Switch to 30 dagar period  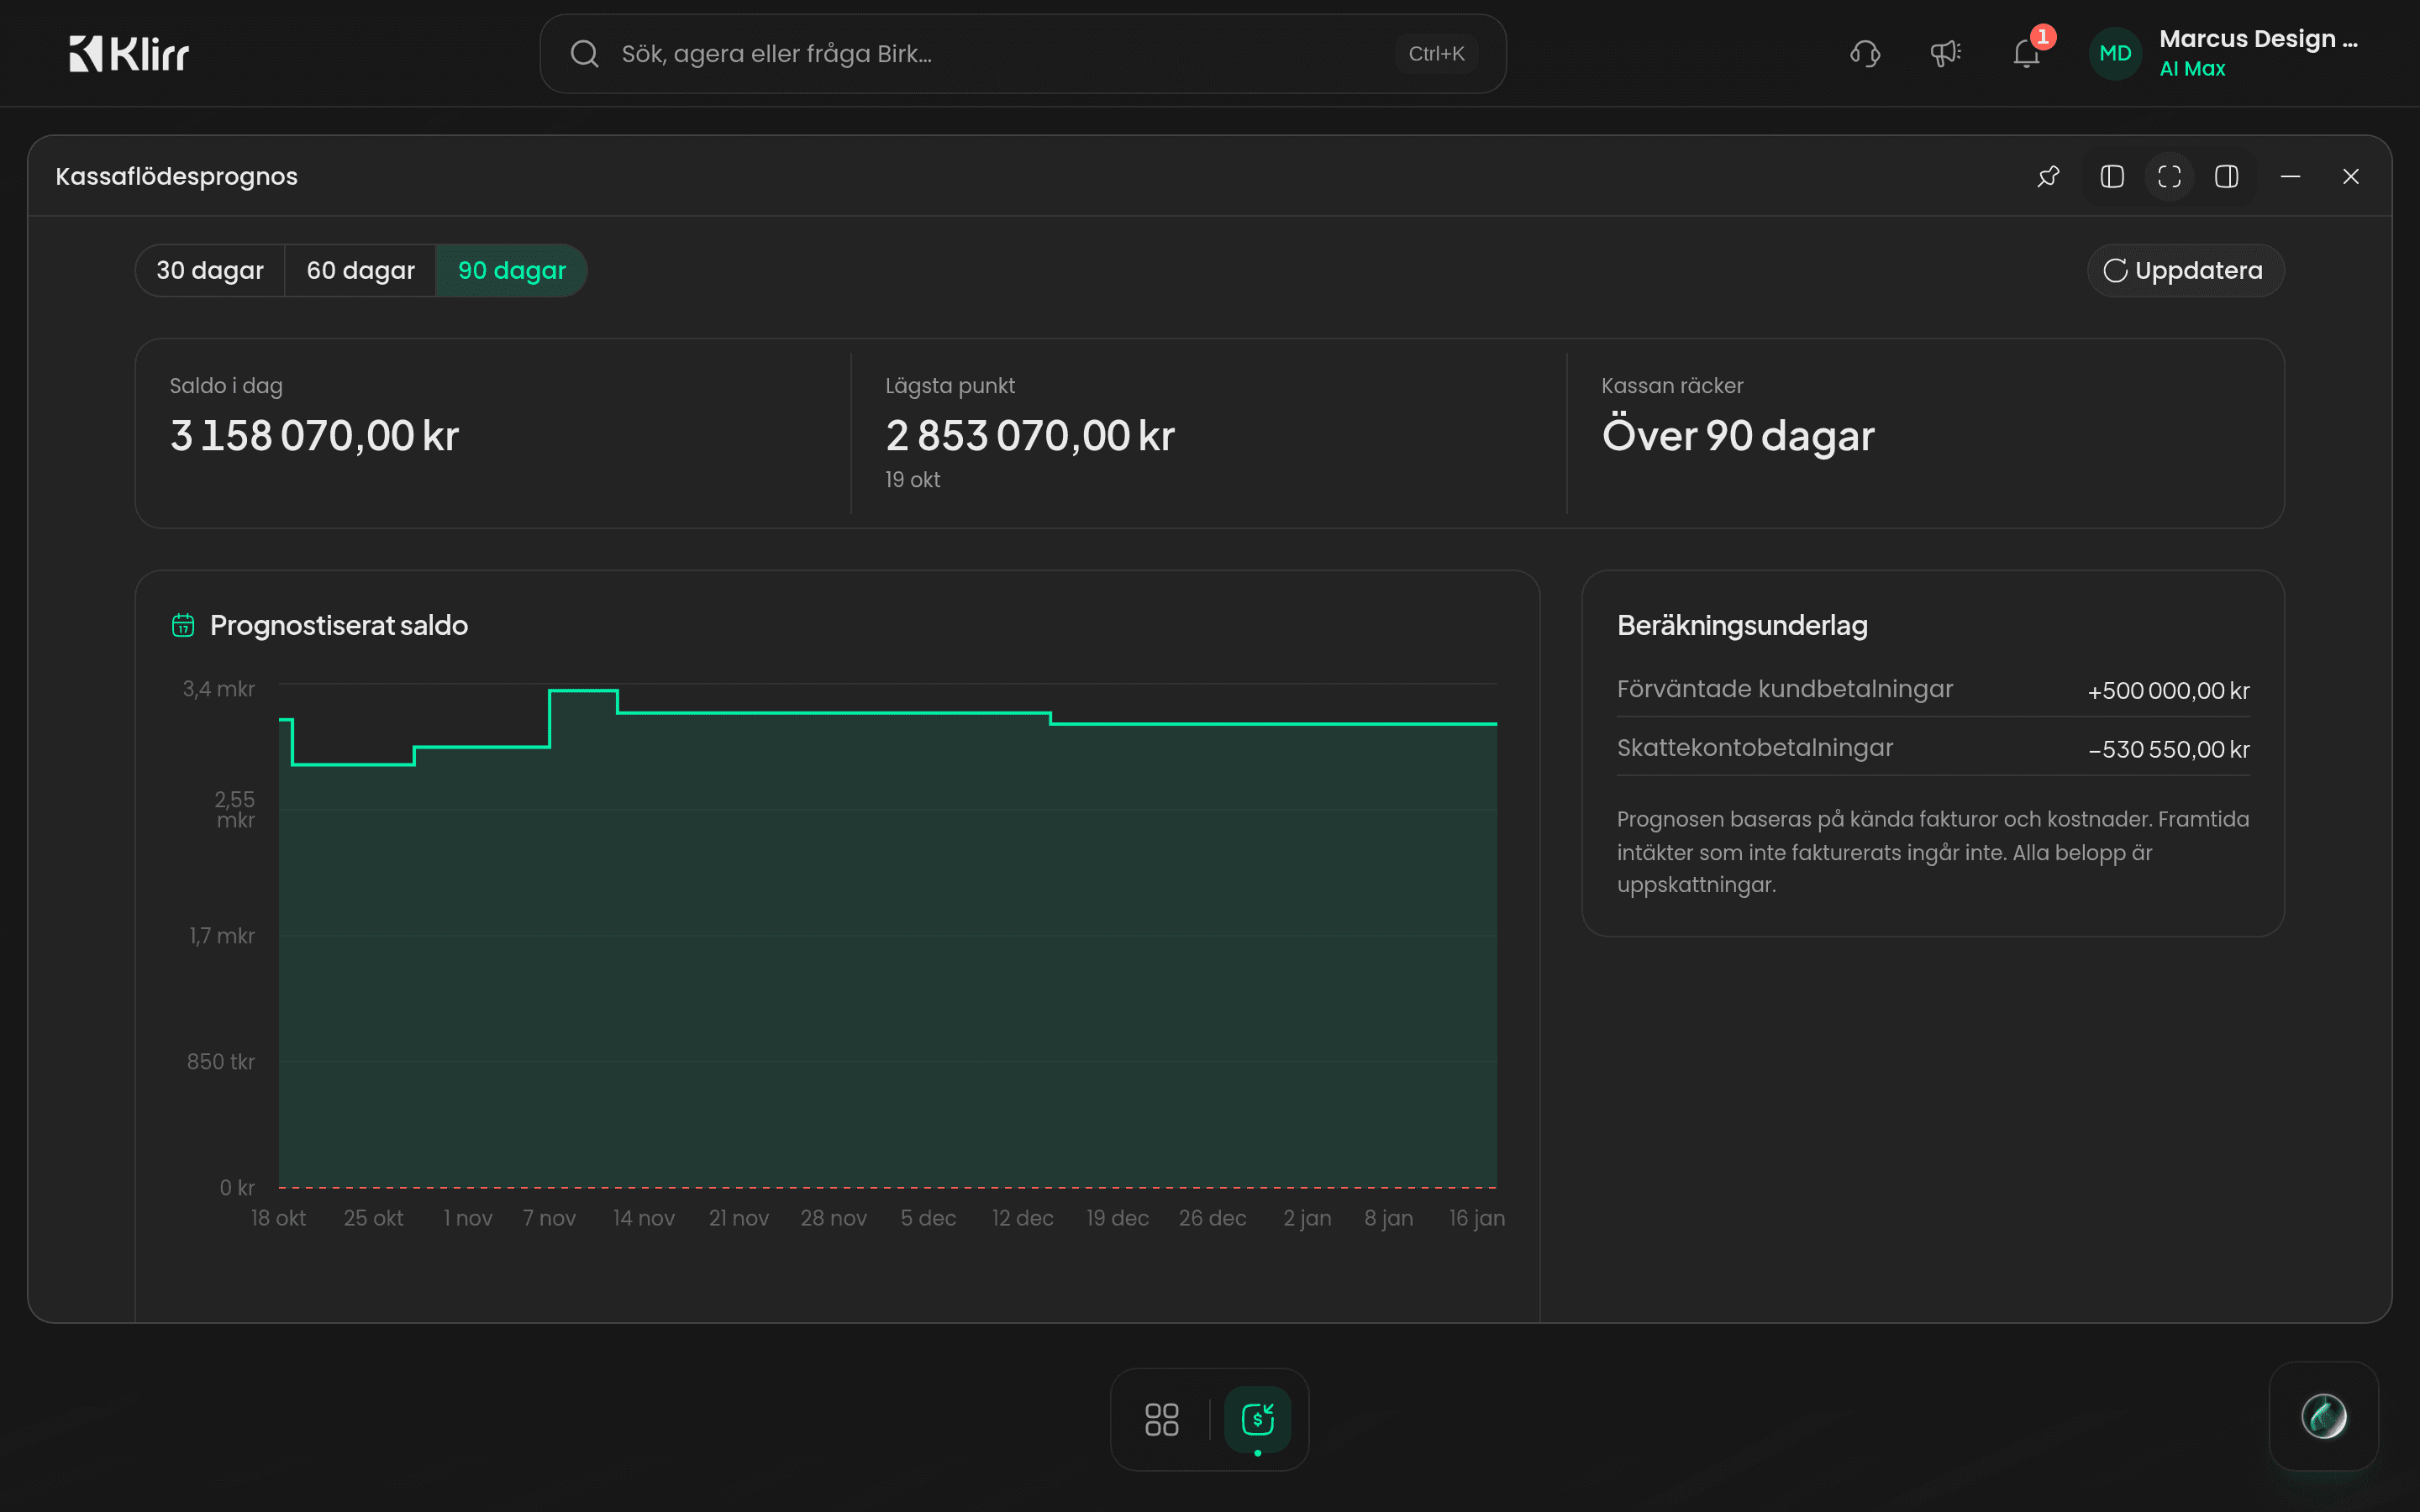210,271
